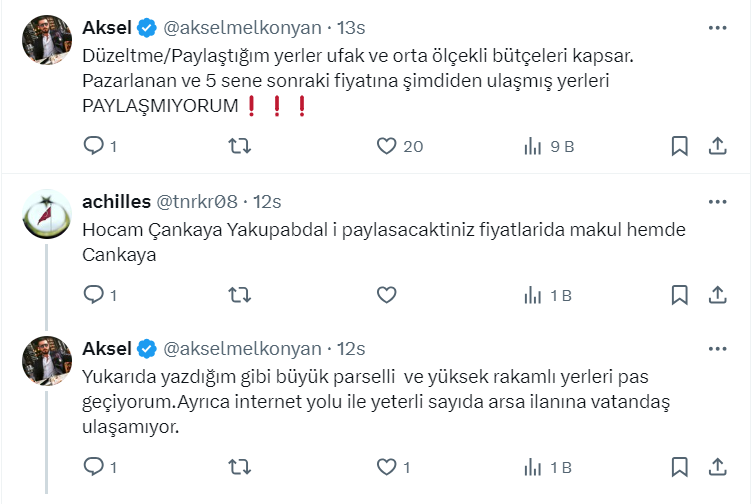The height and width of the screenshot is (504, 751).
Task: Open more options on achilles' tweet
Action: [717, 201]
